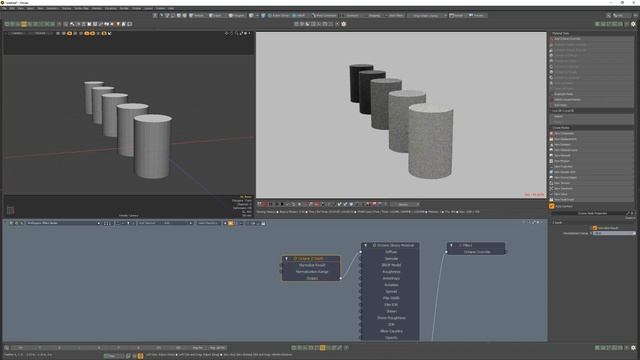Select the Anisotropy row
640x360 pixels.
[x=391, y=278]
